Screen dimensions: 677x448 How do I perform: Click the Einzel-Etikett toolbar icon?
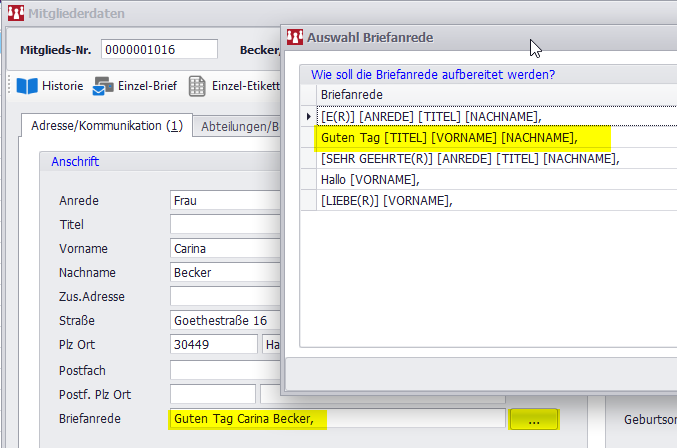click(197, 86)
